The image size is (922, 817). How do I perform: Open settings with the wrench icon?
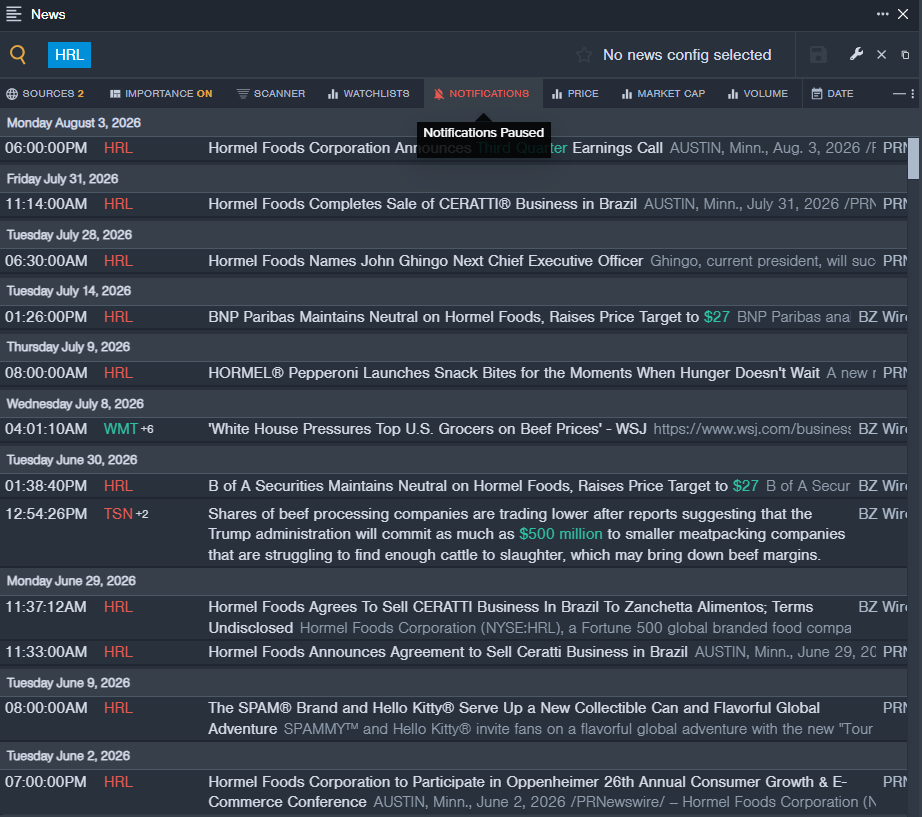click(x=856, y=54)
